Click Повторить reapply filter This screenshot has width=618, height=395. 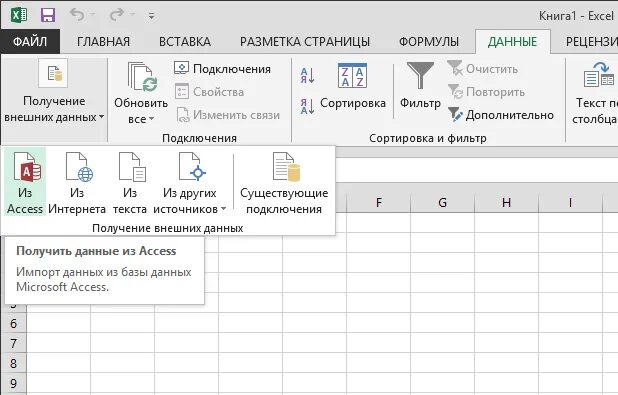point(486,92)
